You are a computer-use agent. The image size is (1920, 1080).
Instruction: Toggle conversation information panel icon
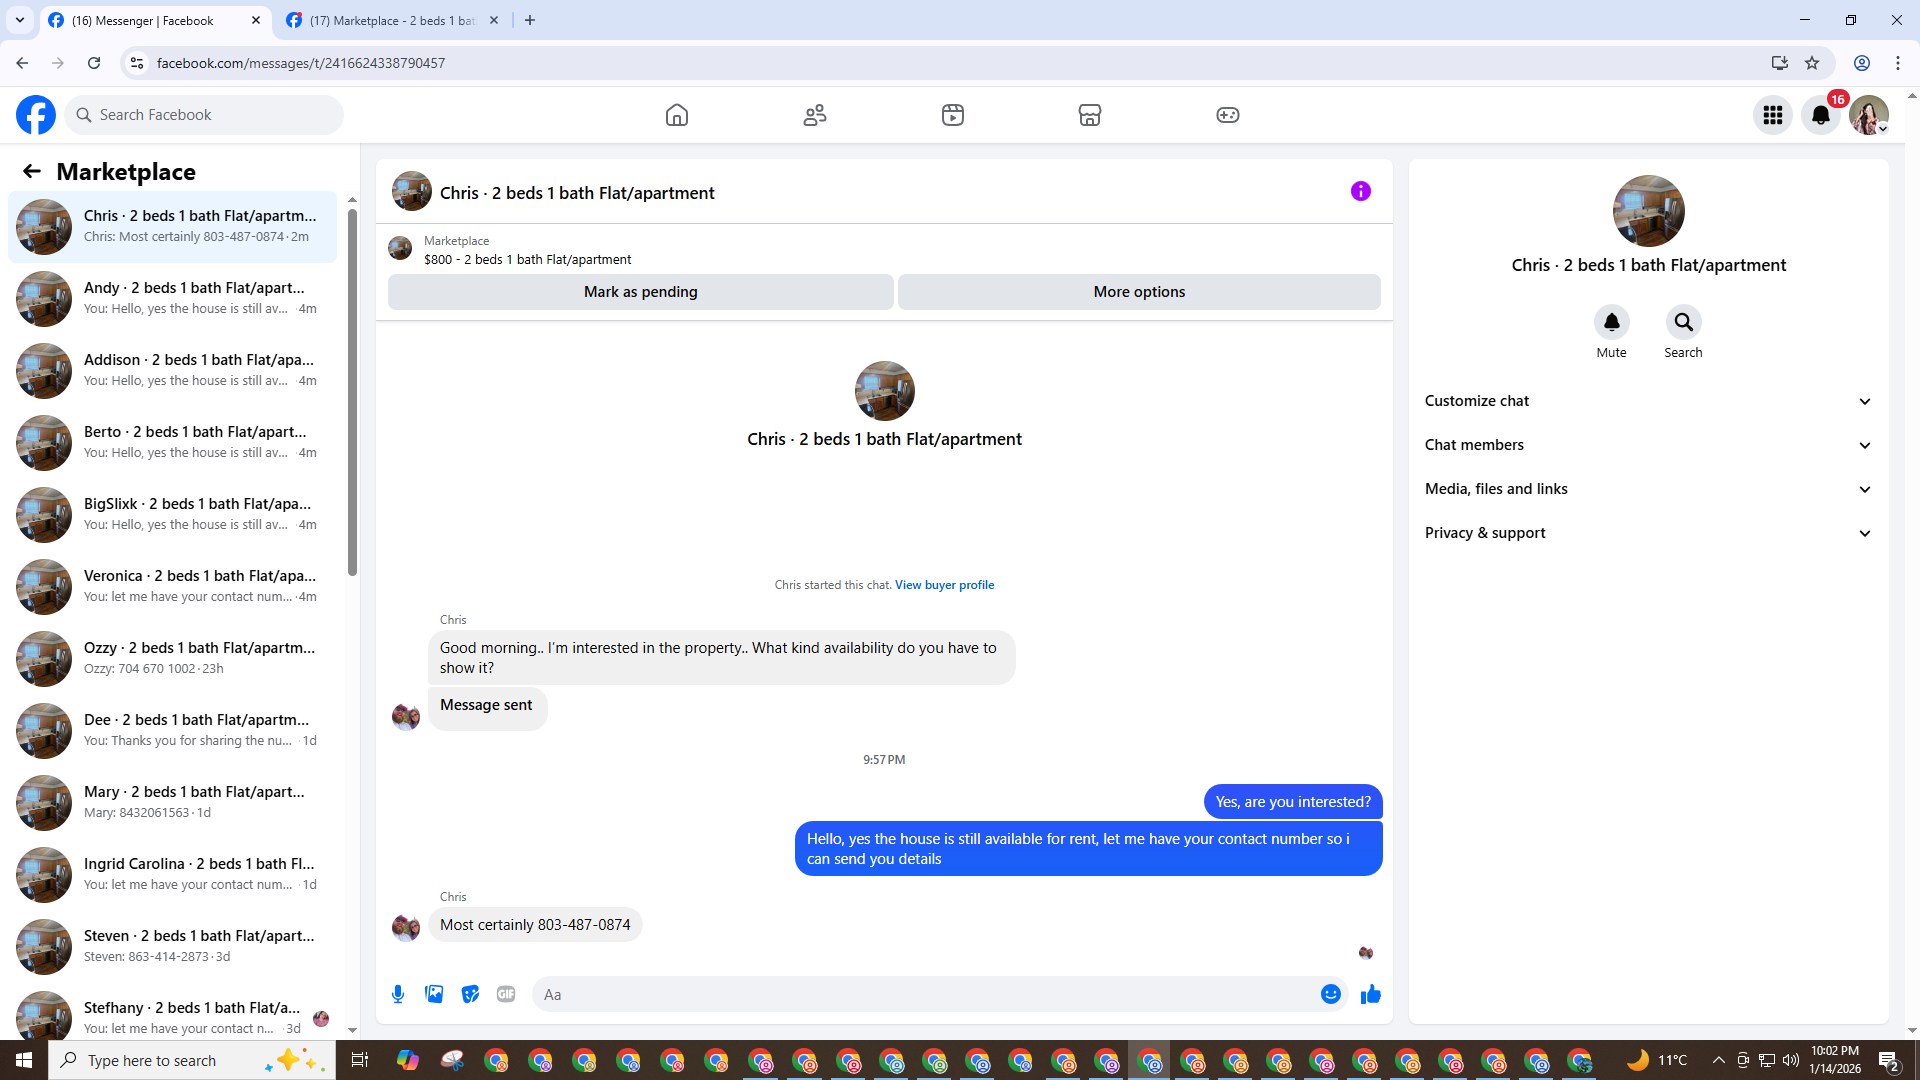(1360, 191)
